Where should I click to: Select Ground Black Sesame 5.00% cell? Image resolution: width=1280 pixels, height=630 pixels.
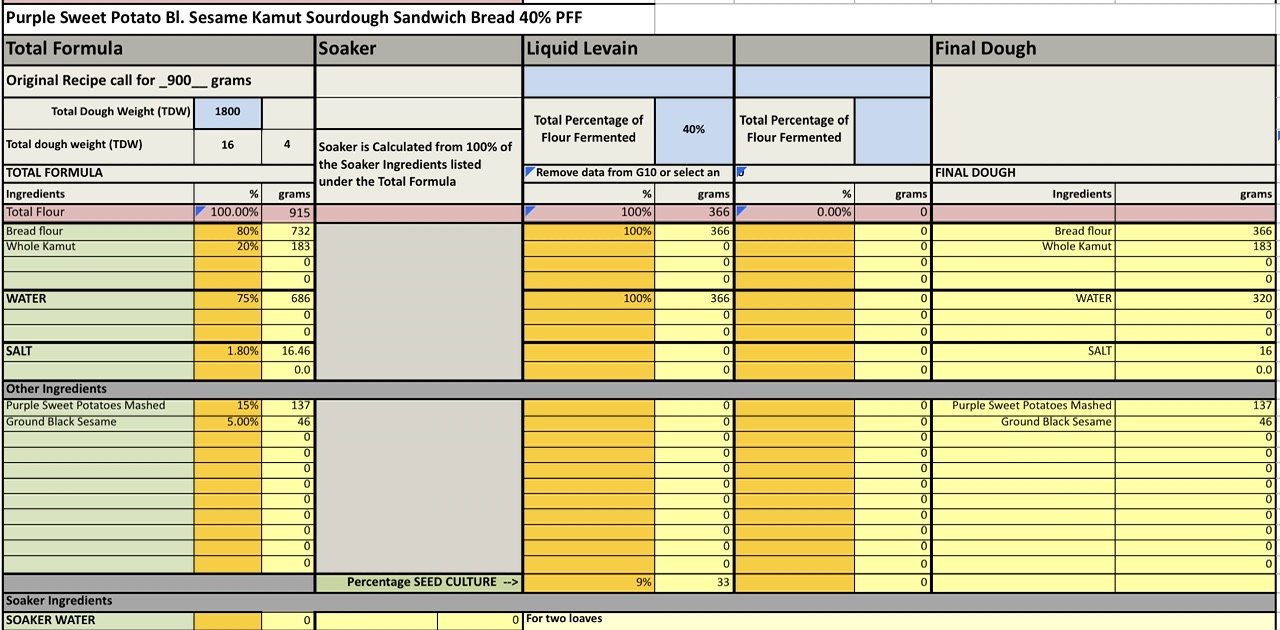click(x=228, y=421)
